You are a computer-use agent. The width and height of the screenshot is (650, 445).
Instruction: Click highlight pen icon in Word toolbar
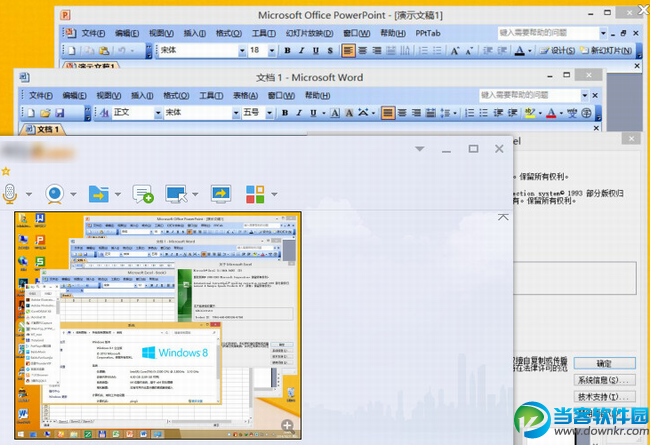point(530,113)
